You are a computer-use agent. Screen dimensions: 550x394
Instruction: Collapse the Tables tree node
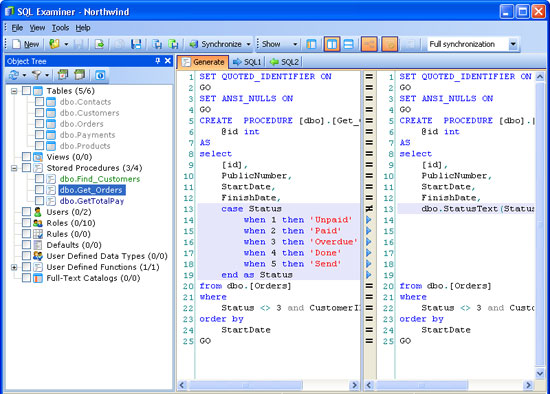click(14, 91)
